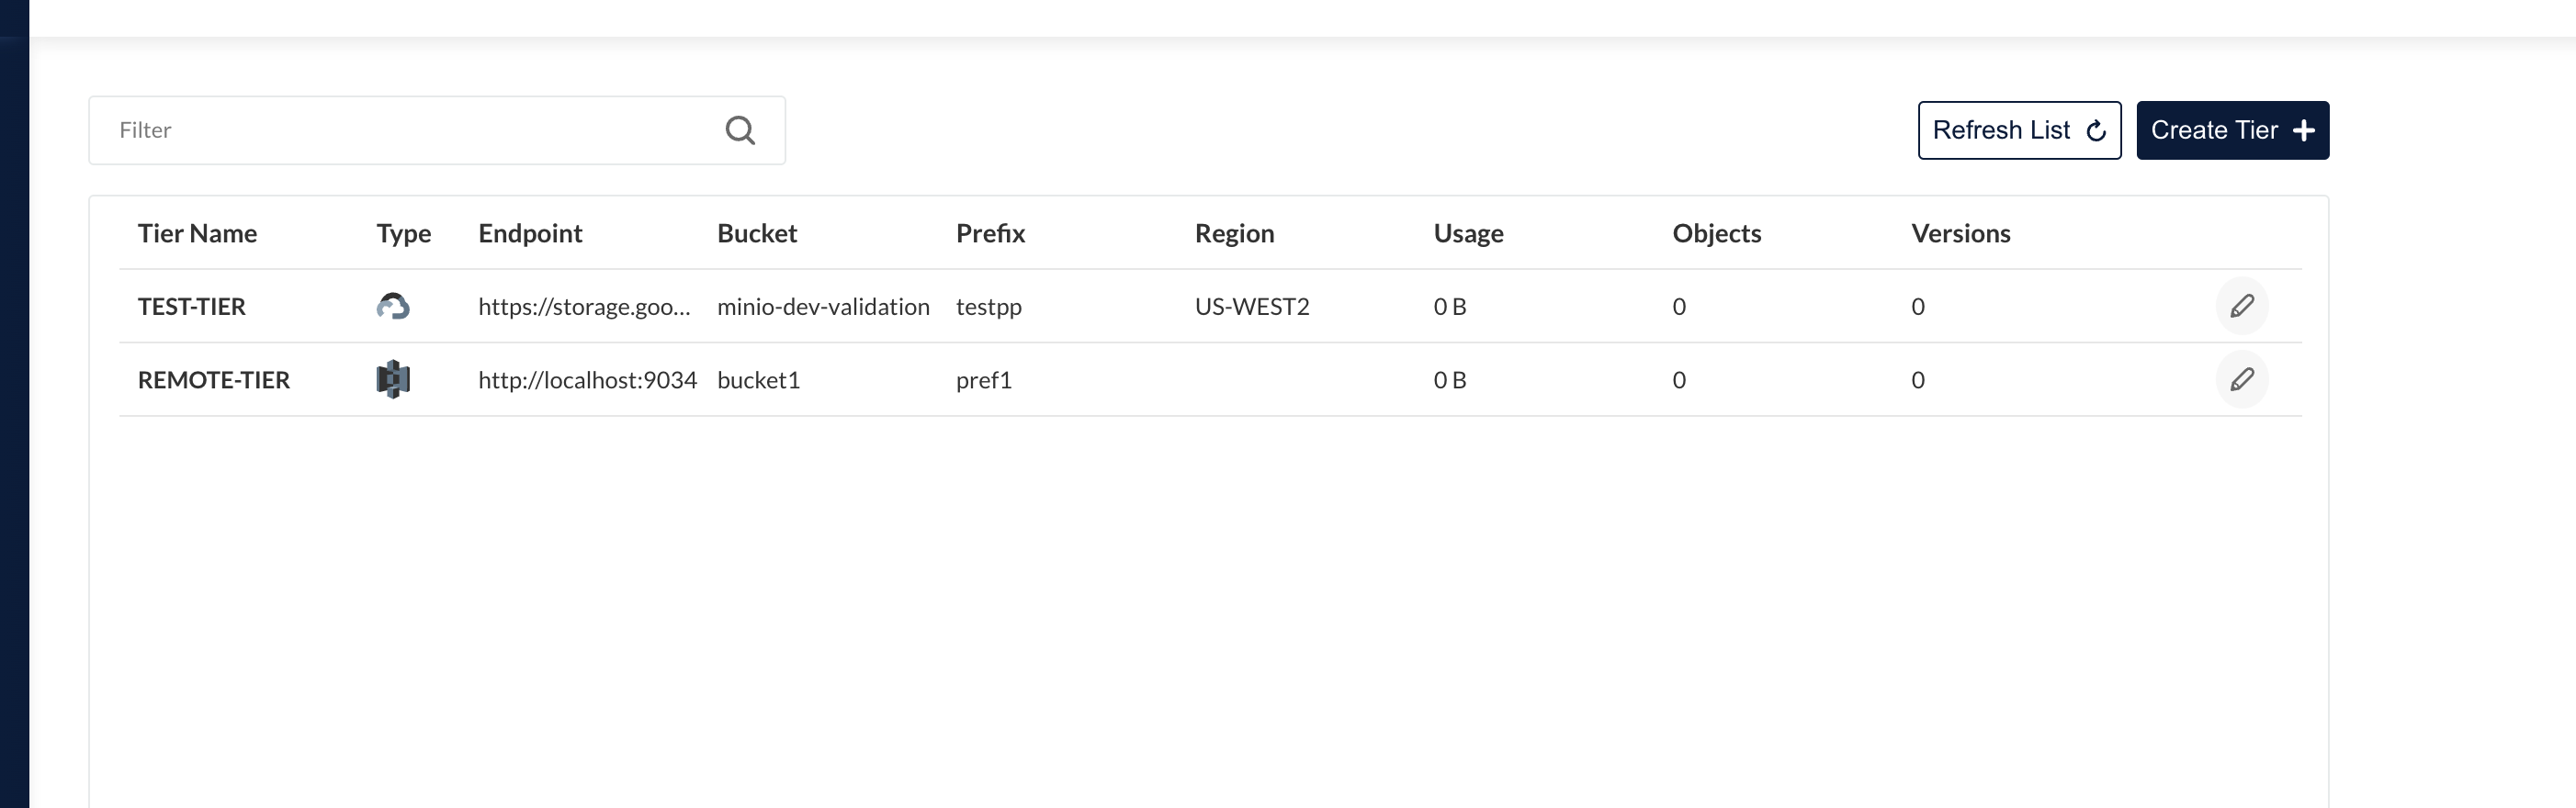Click the Versions column header

[x=1960, y=233]
